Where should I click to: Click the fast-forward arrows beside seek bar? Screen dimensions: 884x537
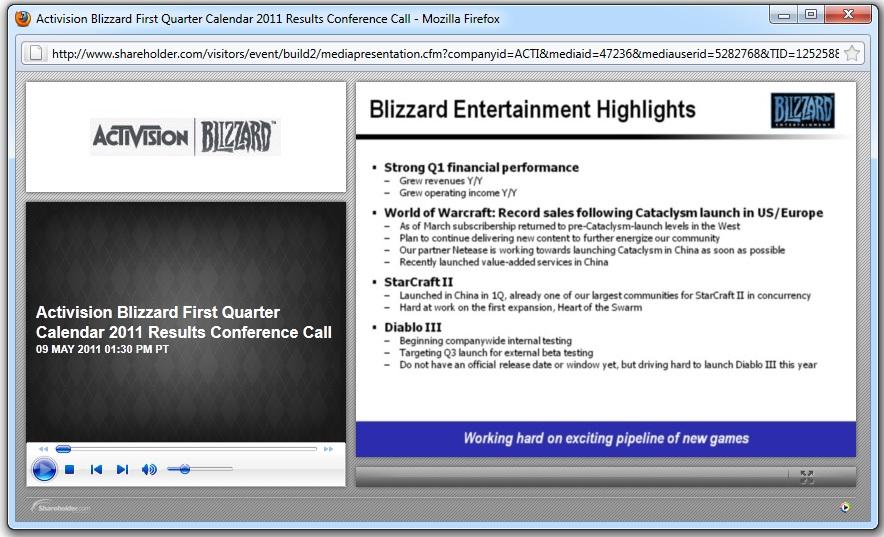click(x=328, y=449)
